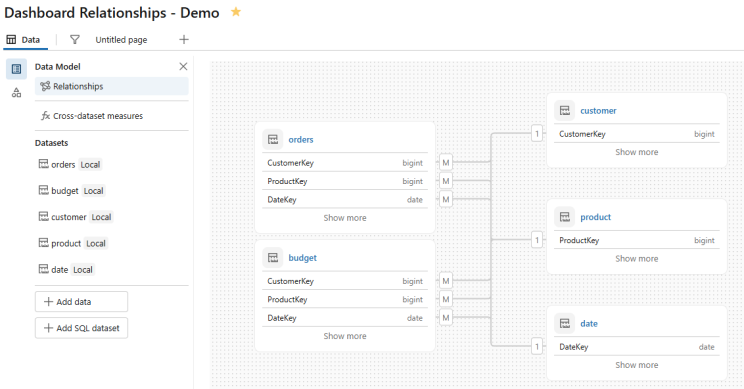Click the product dataset icon in Datasets list
The height and width of the screenshot is (389, 744).
(x=43, y=243)
